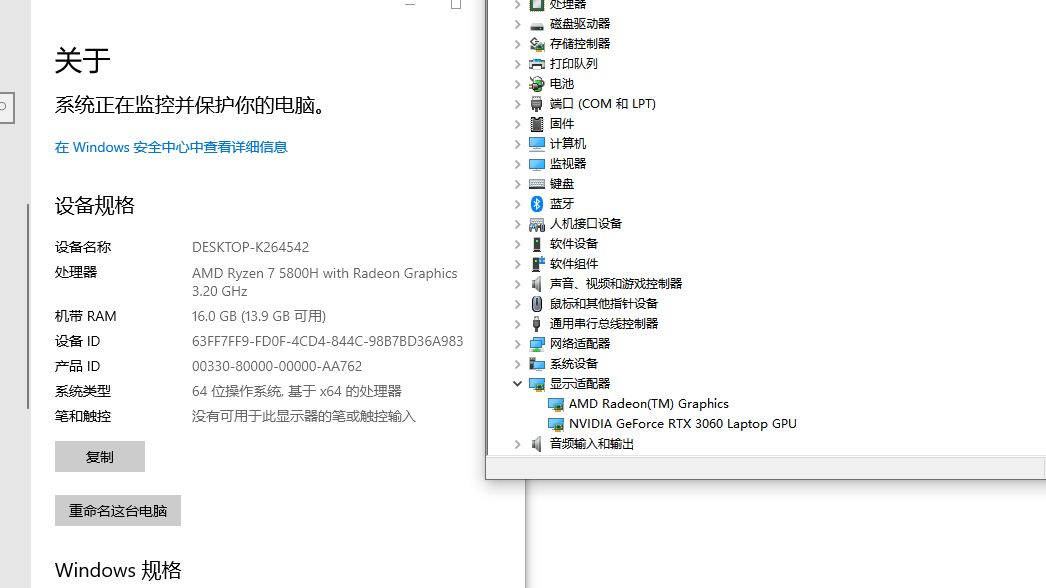Expand the 打印队列 node arrow
Image resolution: width=1046 pixels, height=588 pixels.
coord(517,64)
